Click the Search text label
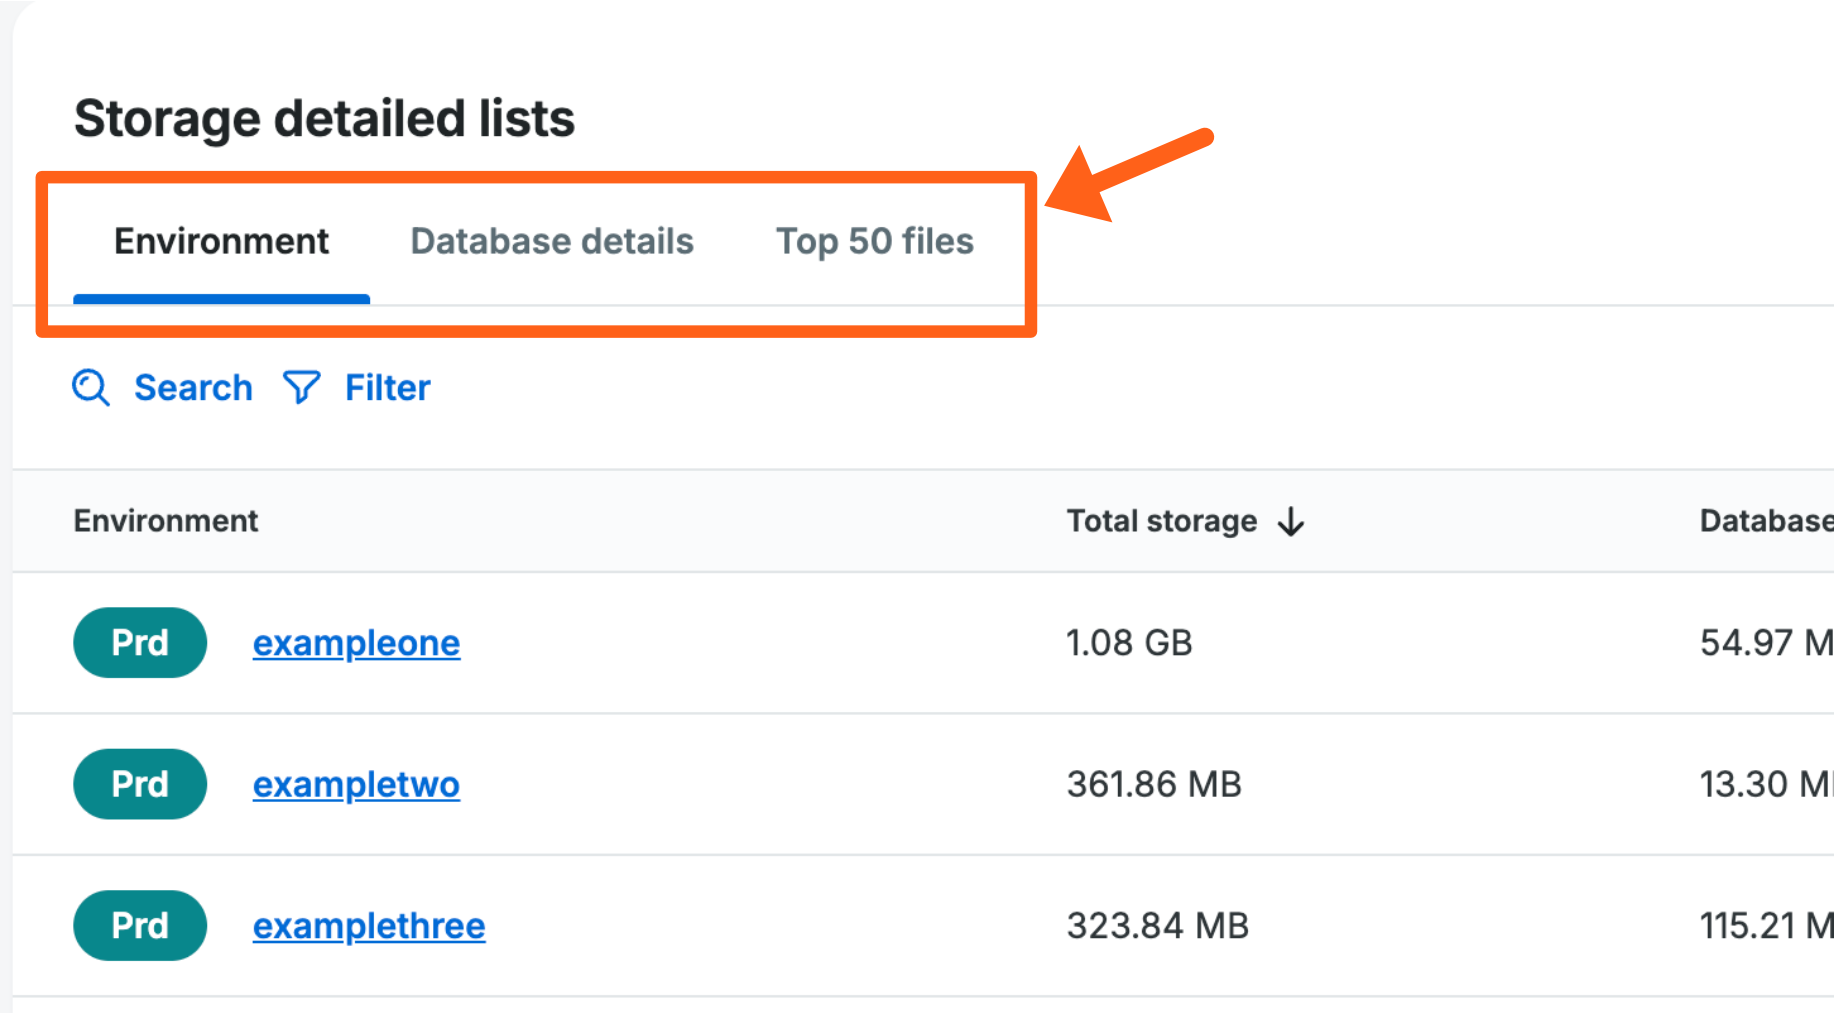This screenshot has width=1834, height=1013. [193, 387]
